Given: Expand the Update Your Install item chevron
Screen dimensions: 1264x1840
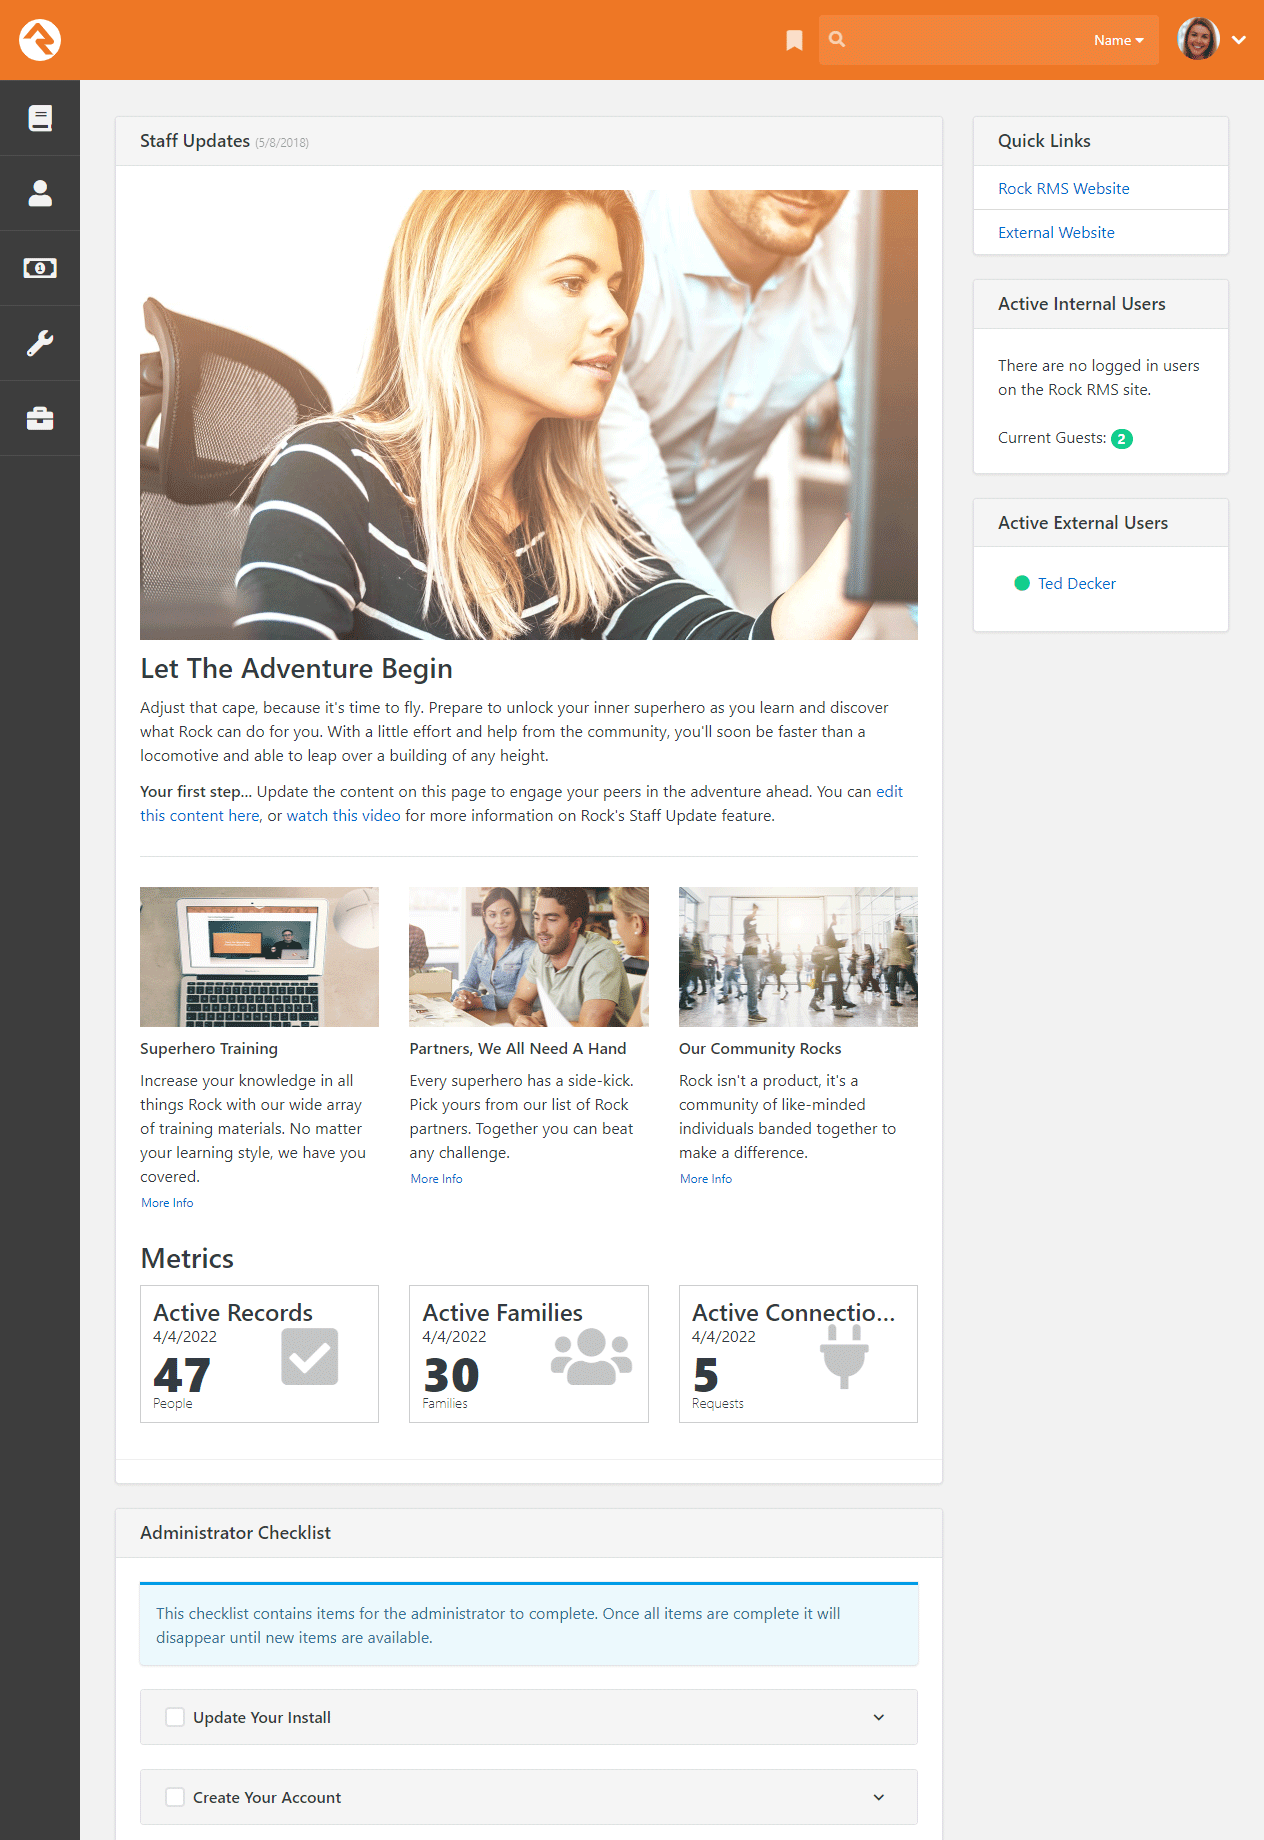Looking at the screenshot, I should click(x=879, y=1717).
